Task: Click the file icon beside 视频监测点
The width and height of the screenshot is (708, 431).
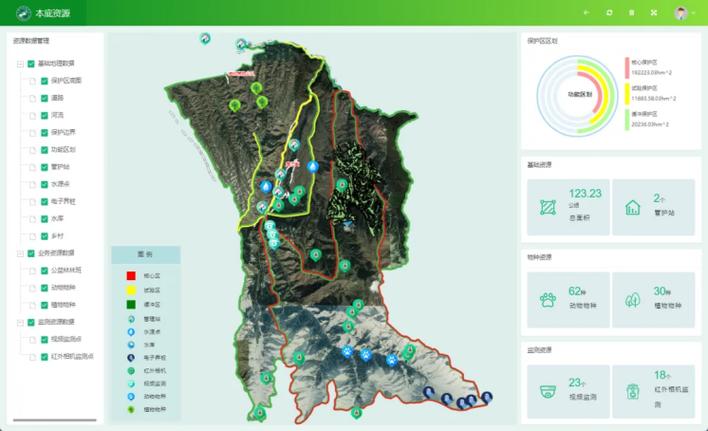Action: (33, 339)
